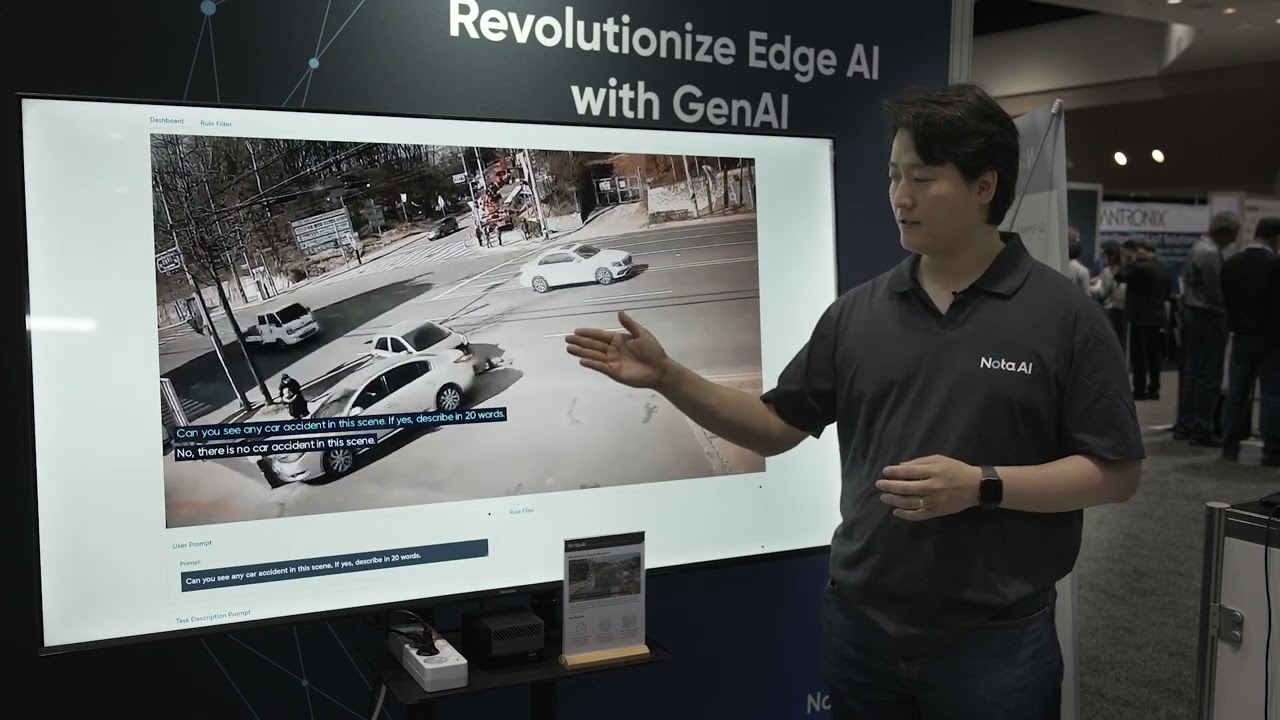Viewport: 1280px width, 720px height.
Task: Click the road sign board in video
Action: point(322,230)
